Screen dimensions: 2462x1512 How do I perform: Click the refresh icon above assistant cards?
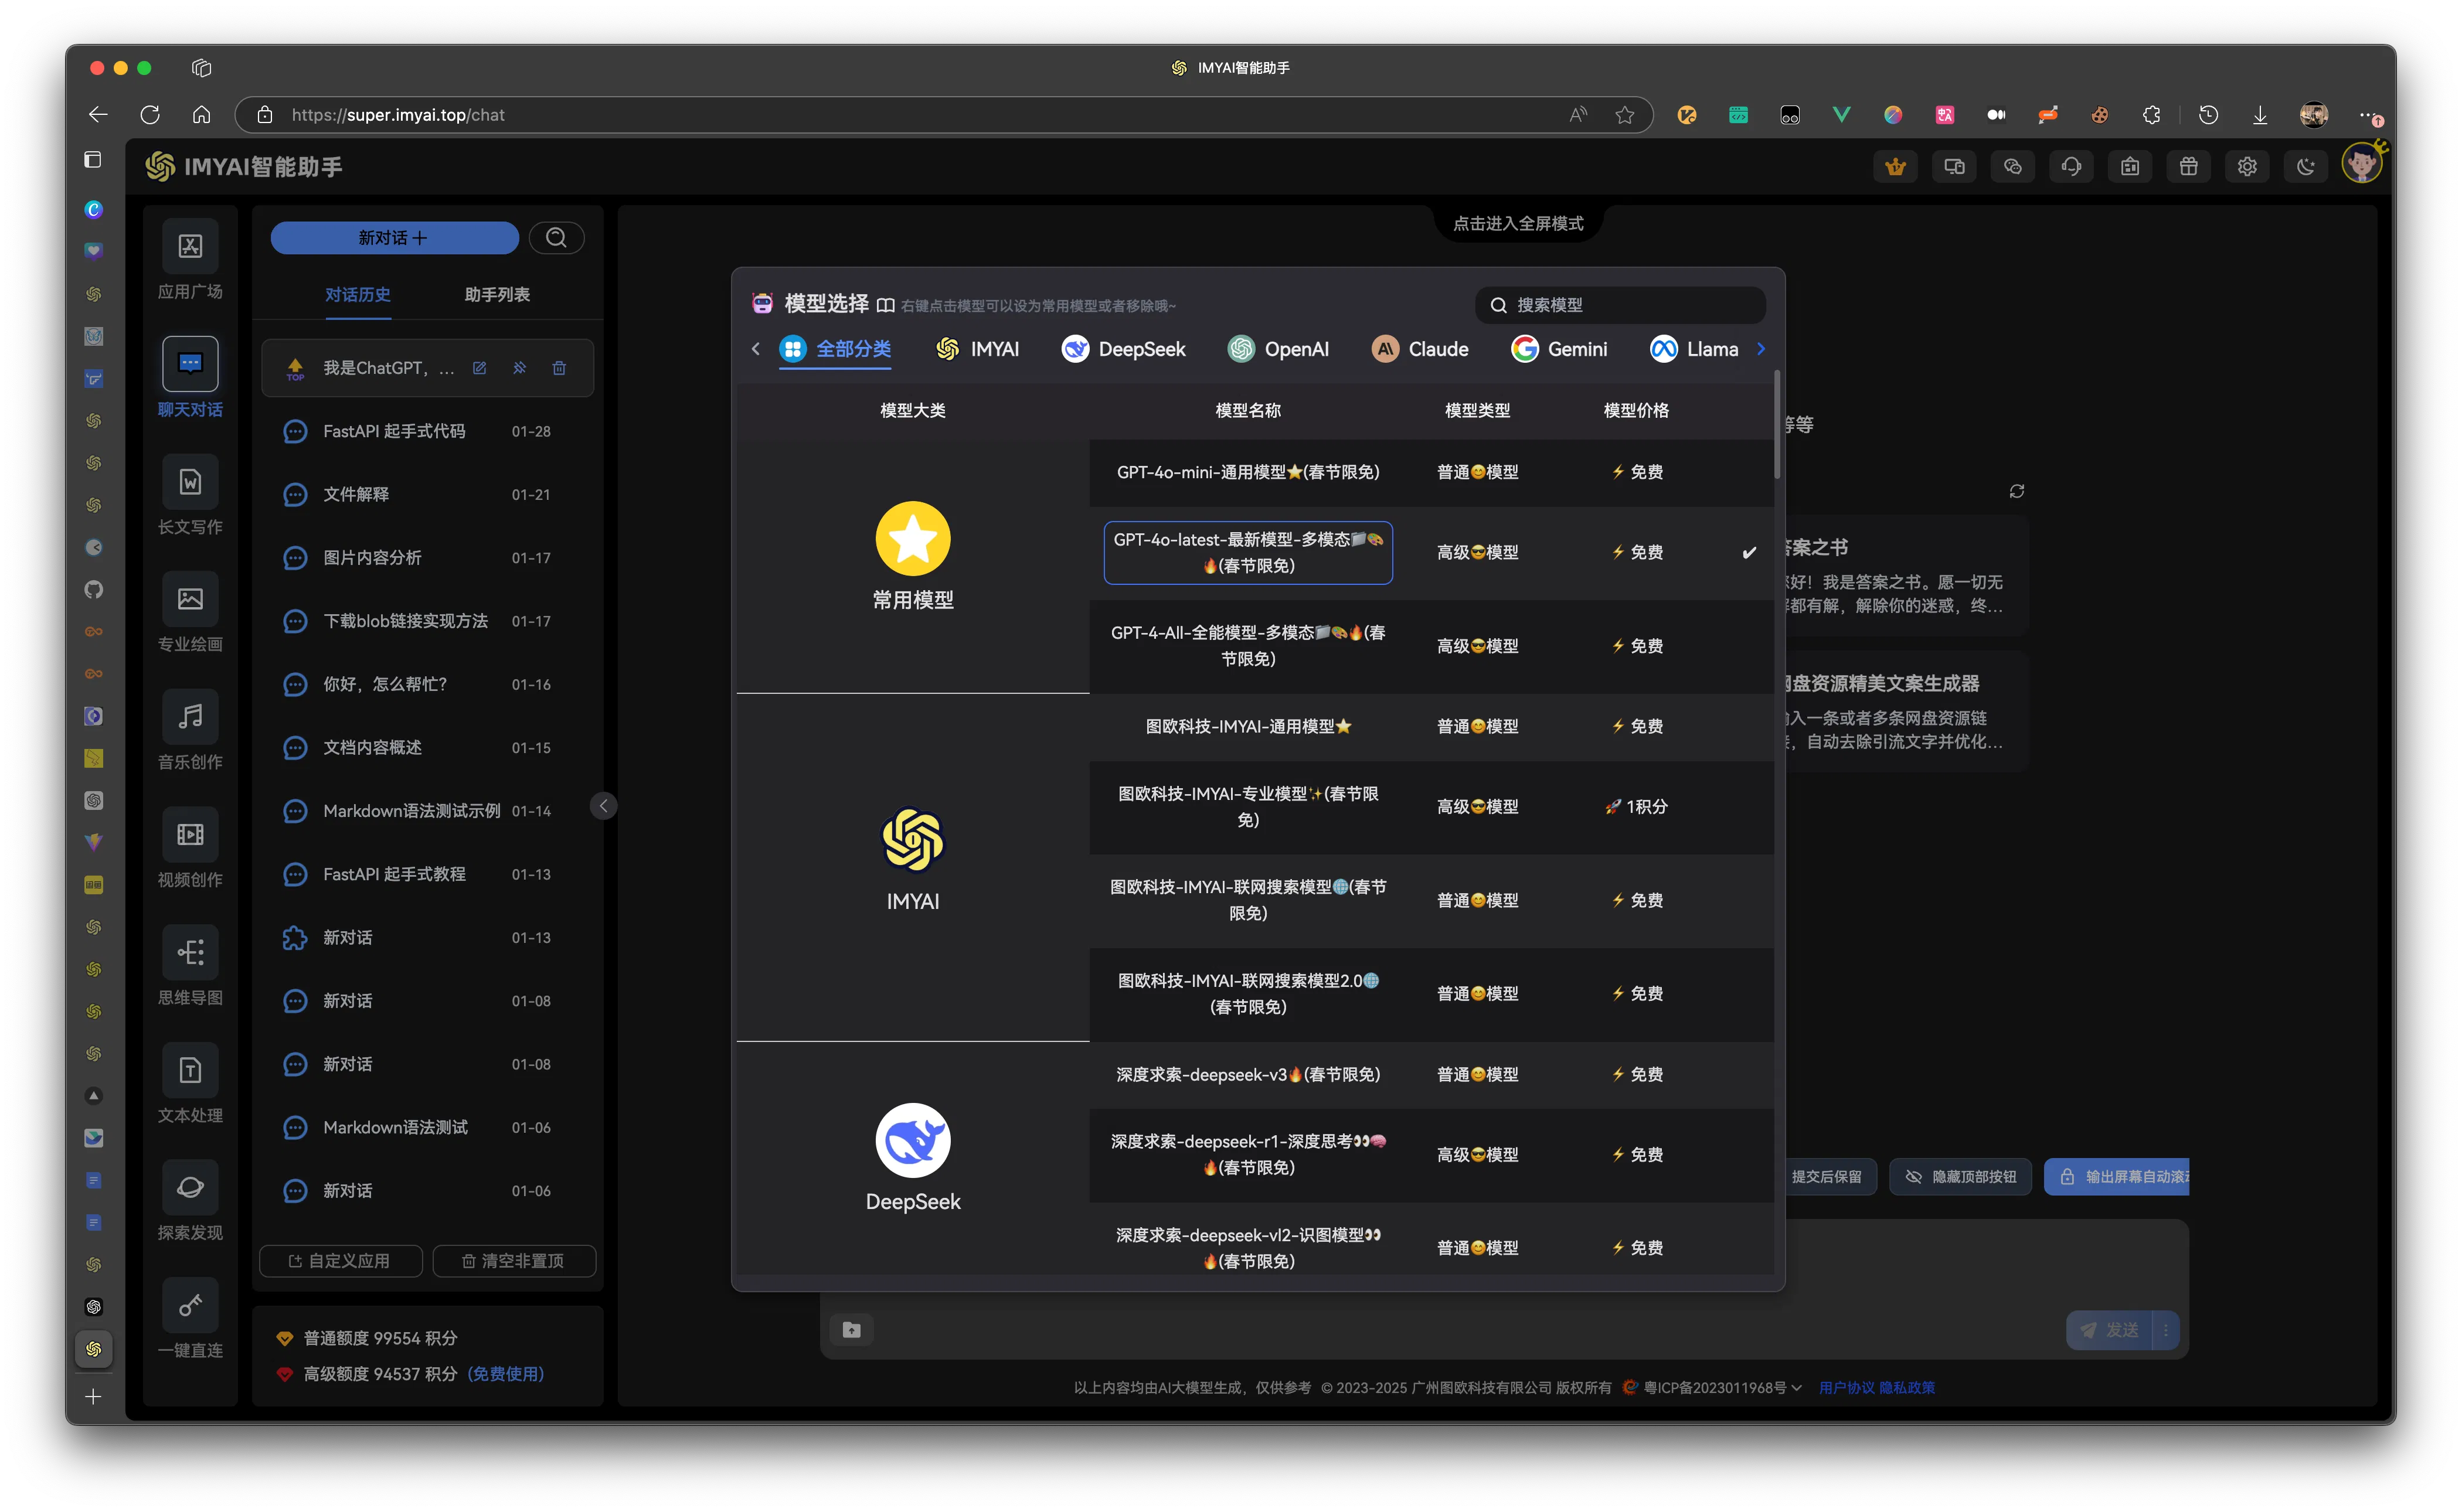coord(2017,491)
